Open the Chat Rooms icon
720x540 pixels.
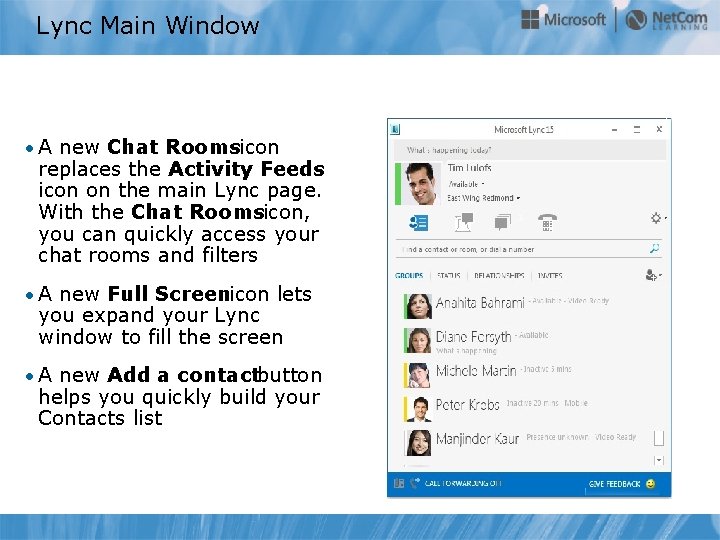tap(464, 222)
